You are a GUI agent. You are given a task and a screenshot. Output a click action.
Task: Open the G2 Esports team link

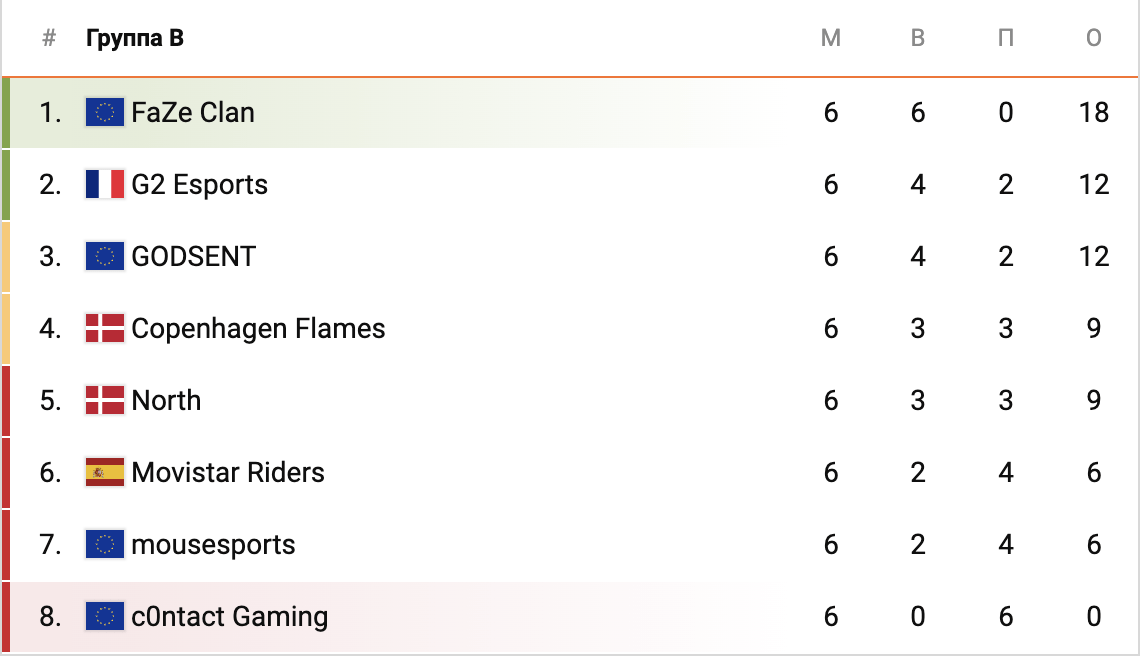pyautogui.click(x=200, y=184)
